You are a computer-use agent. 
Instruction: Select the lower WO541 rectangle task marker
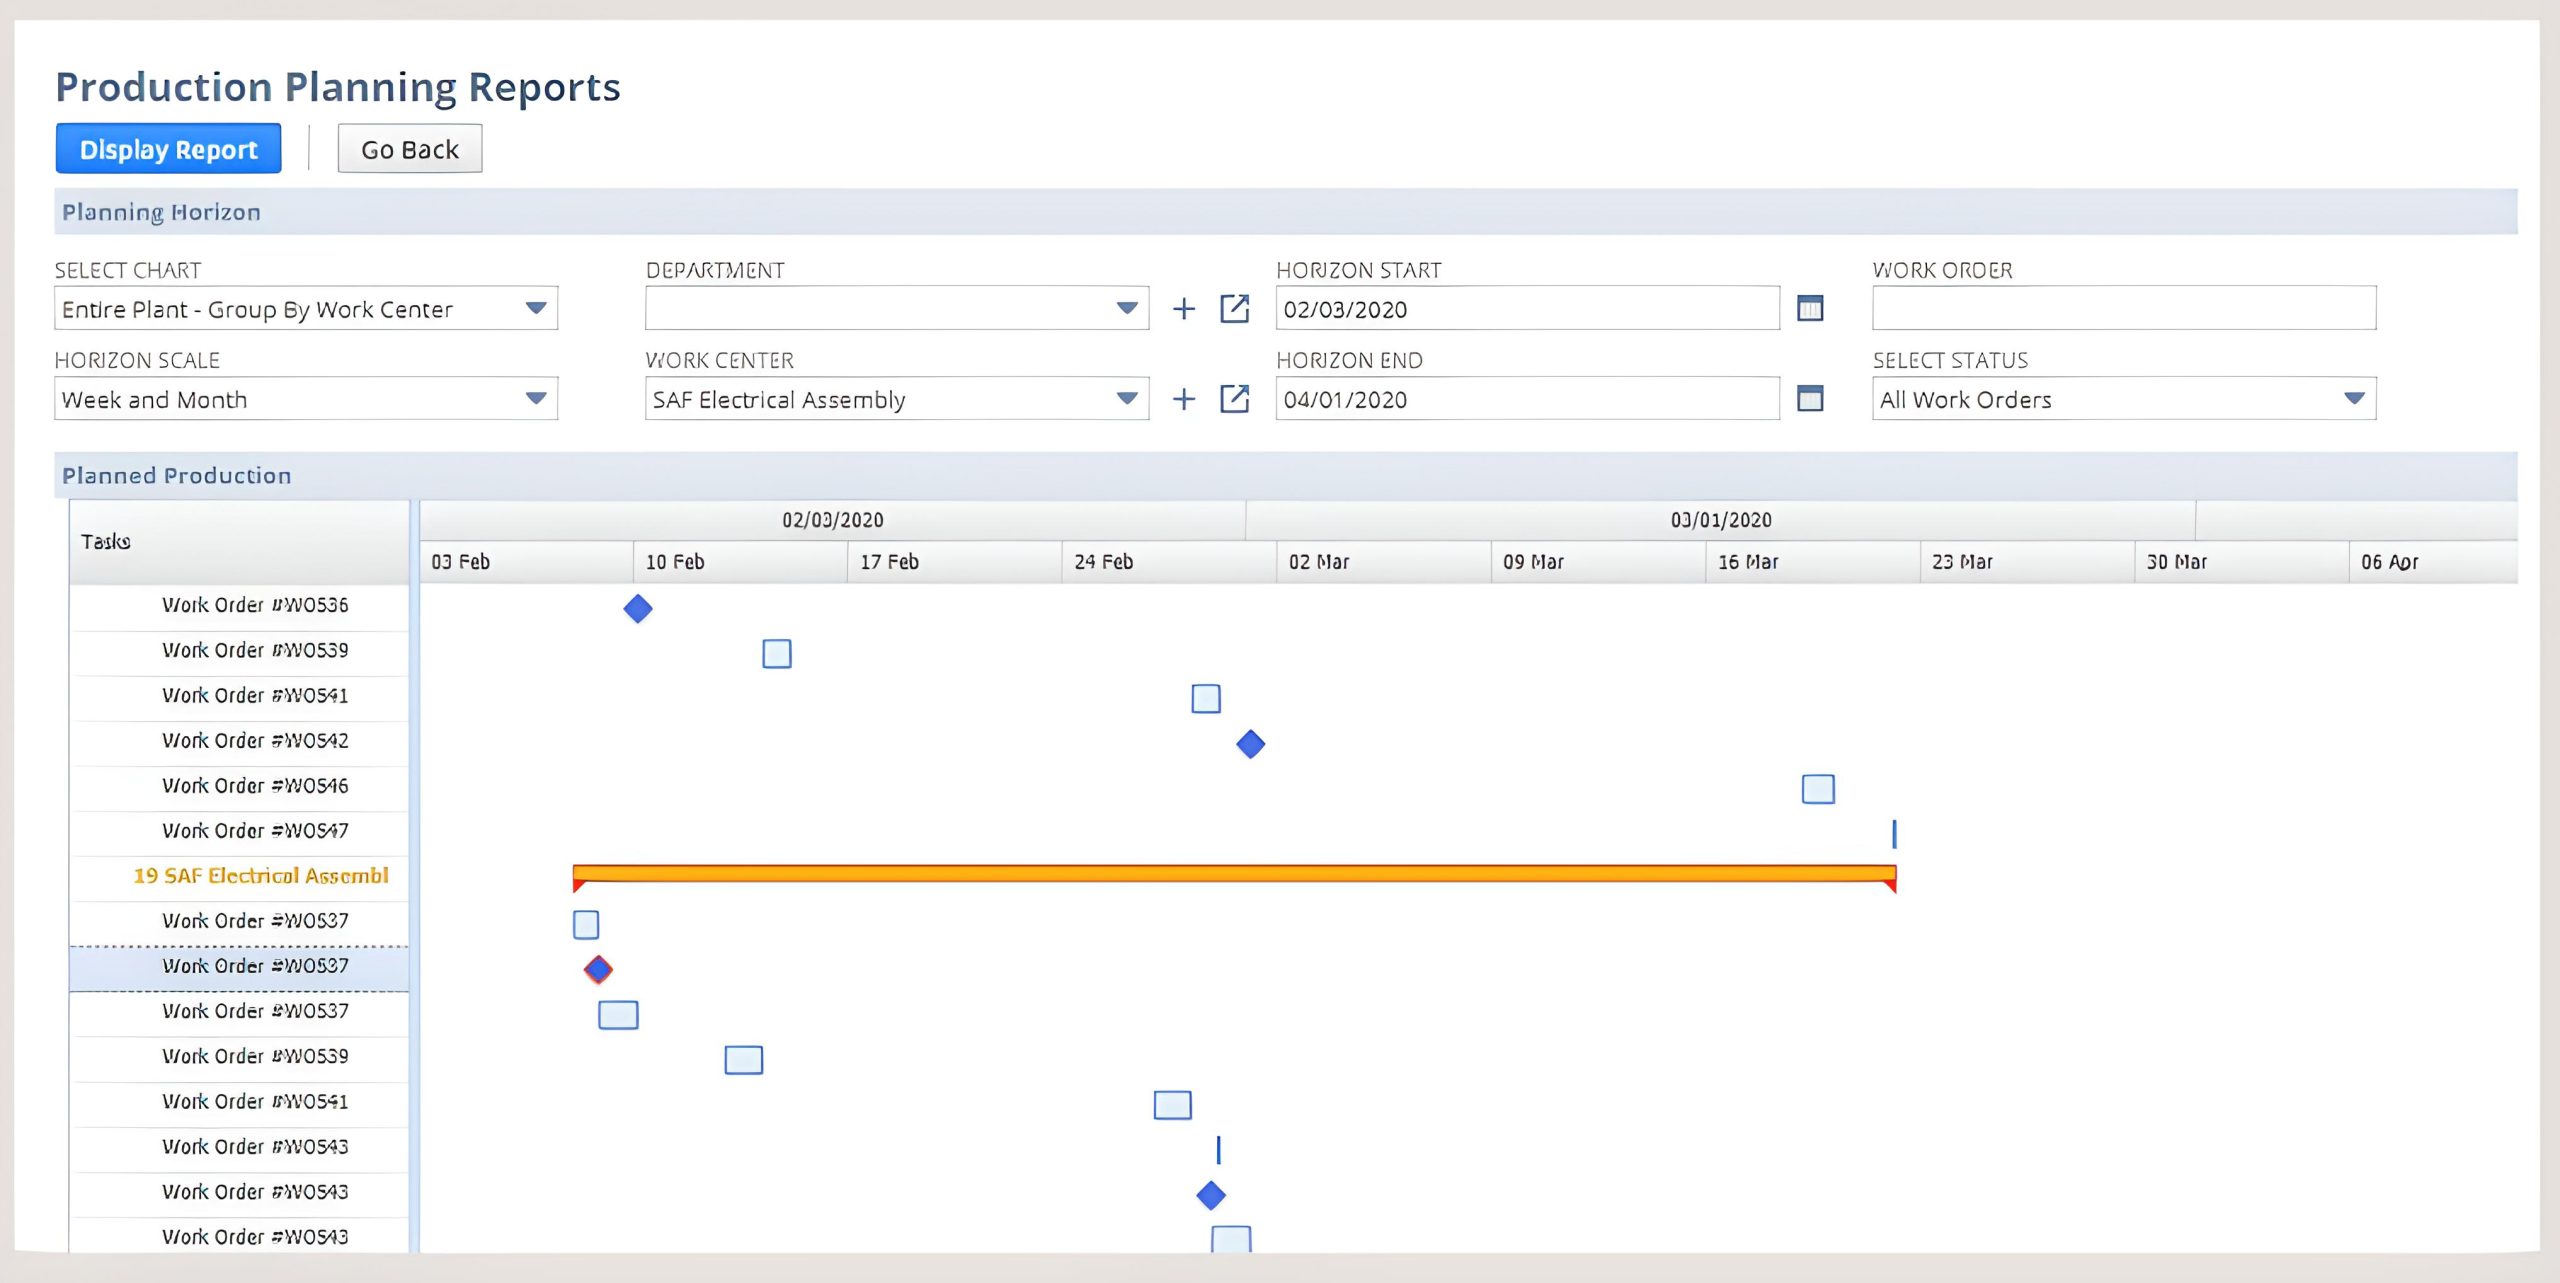[1173, 1105]
